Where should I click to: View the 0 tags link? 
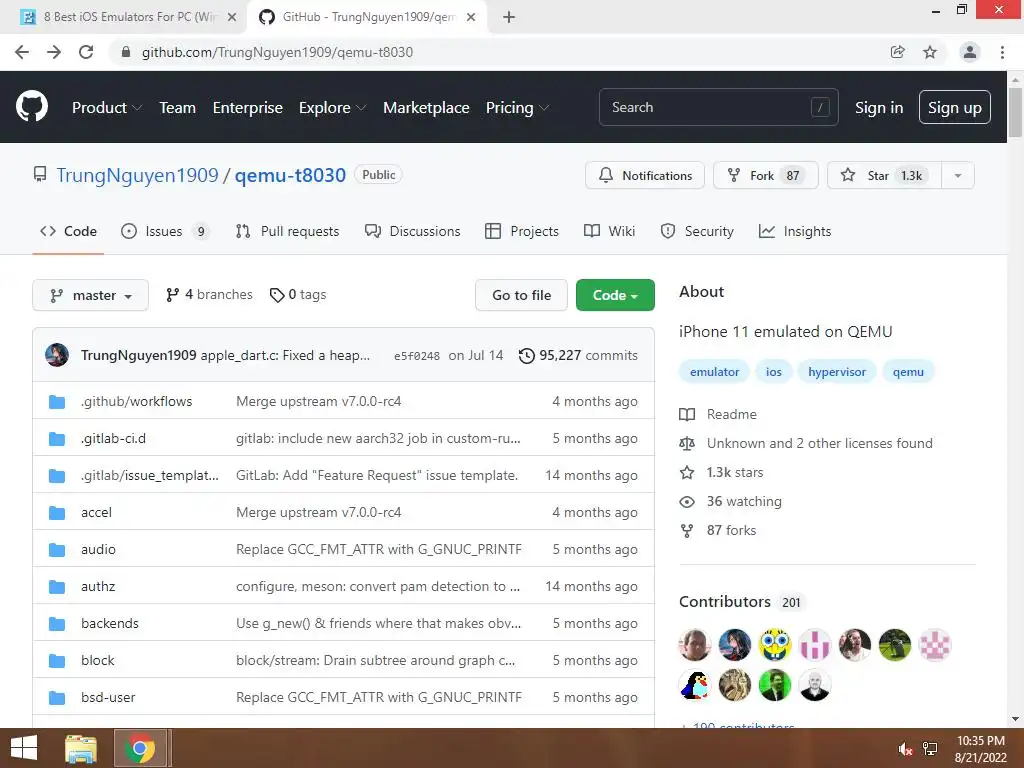[x=298, y=295]
